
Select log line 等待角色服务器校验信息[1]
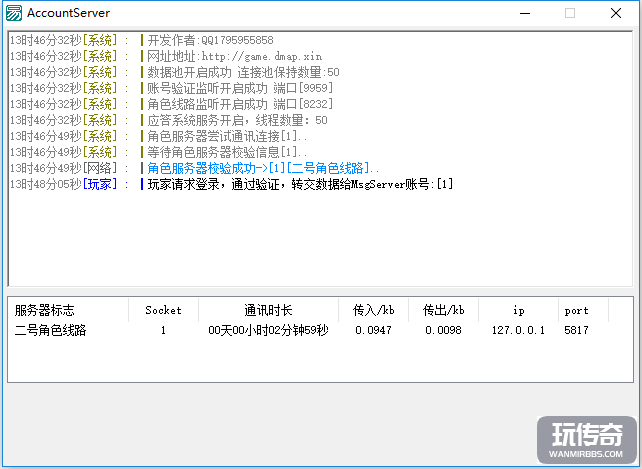point(158,152)
